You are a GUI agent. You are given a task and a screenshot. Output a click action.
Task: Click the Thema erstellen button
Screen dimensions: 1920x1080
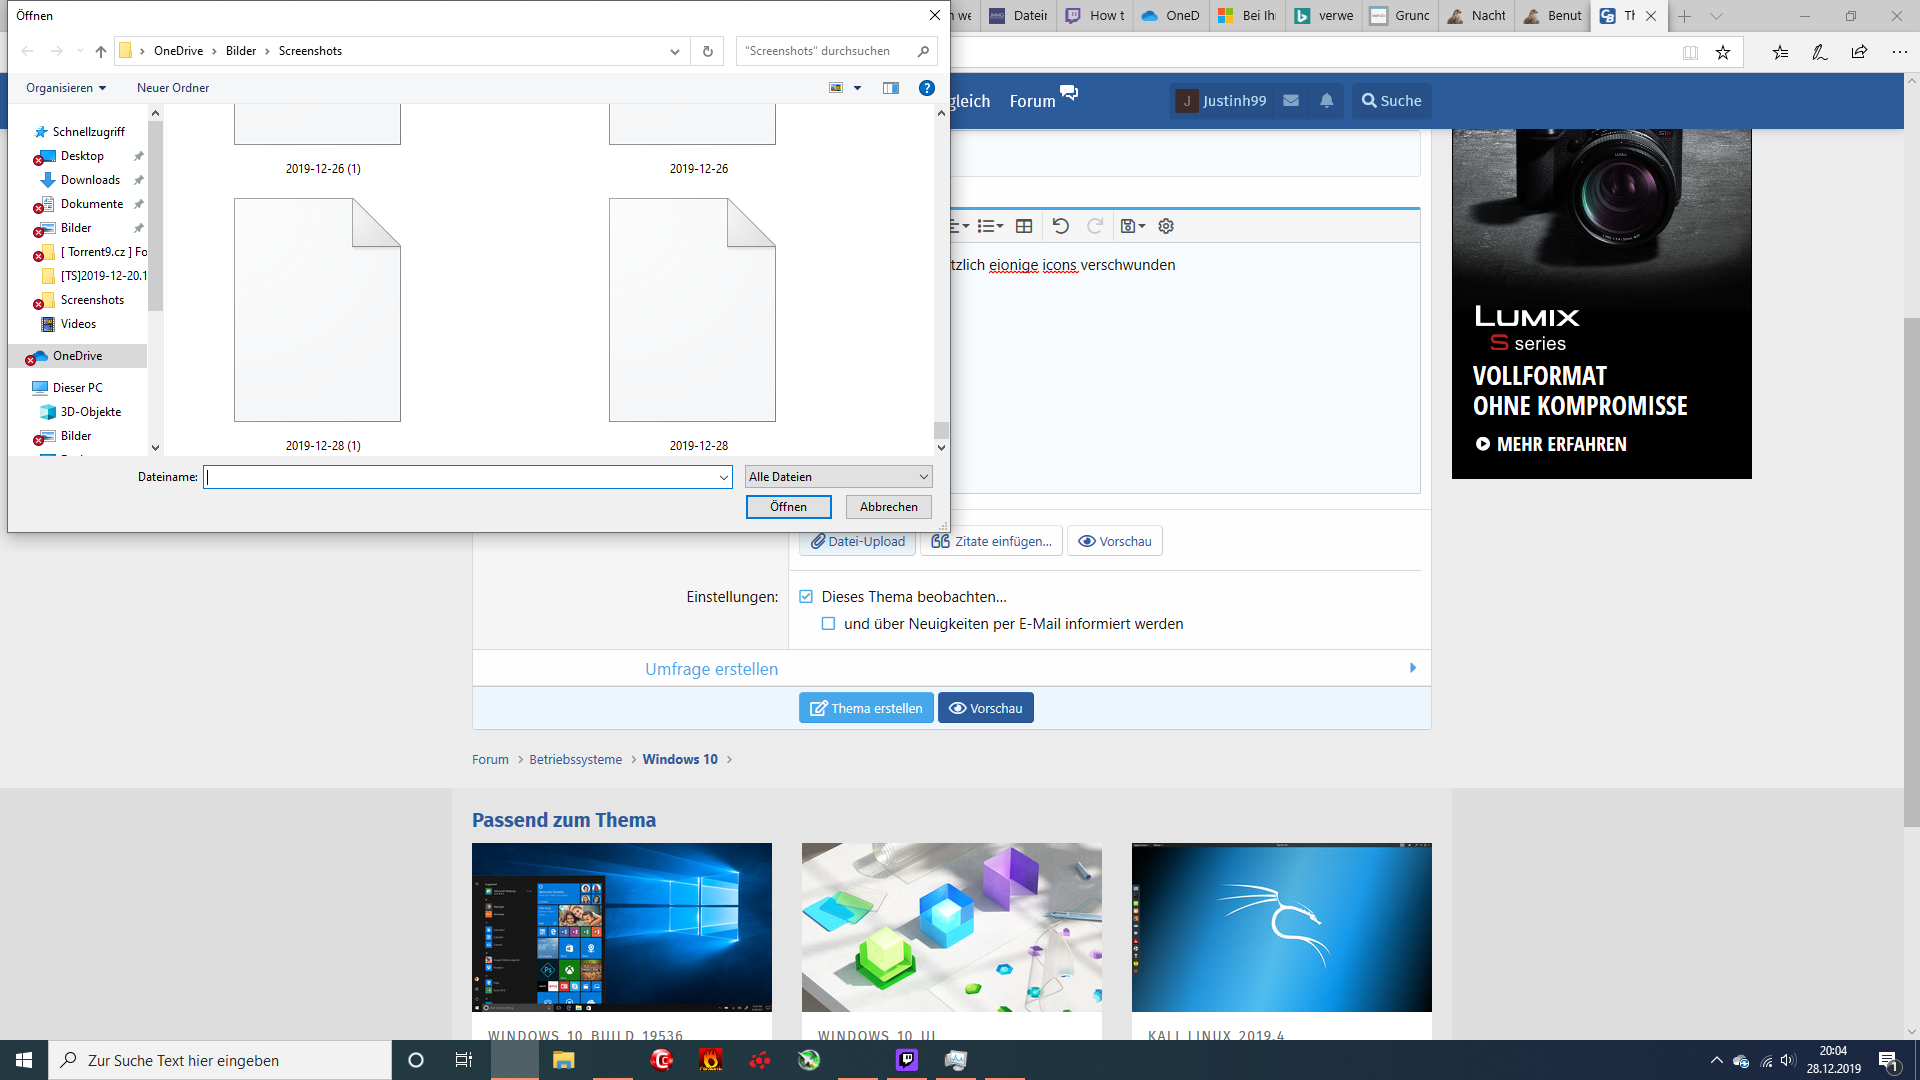866,708
